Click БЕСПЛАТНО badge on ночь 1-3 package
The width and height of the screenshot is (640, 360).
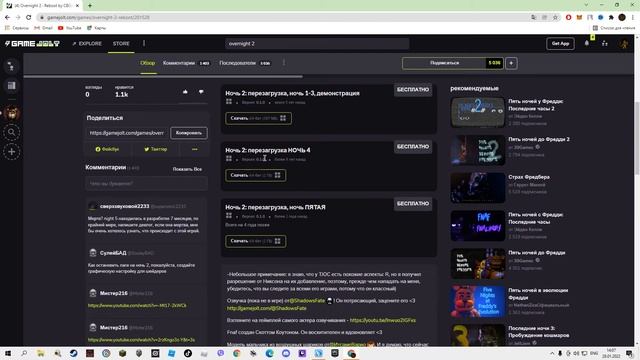[413, 89]
